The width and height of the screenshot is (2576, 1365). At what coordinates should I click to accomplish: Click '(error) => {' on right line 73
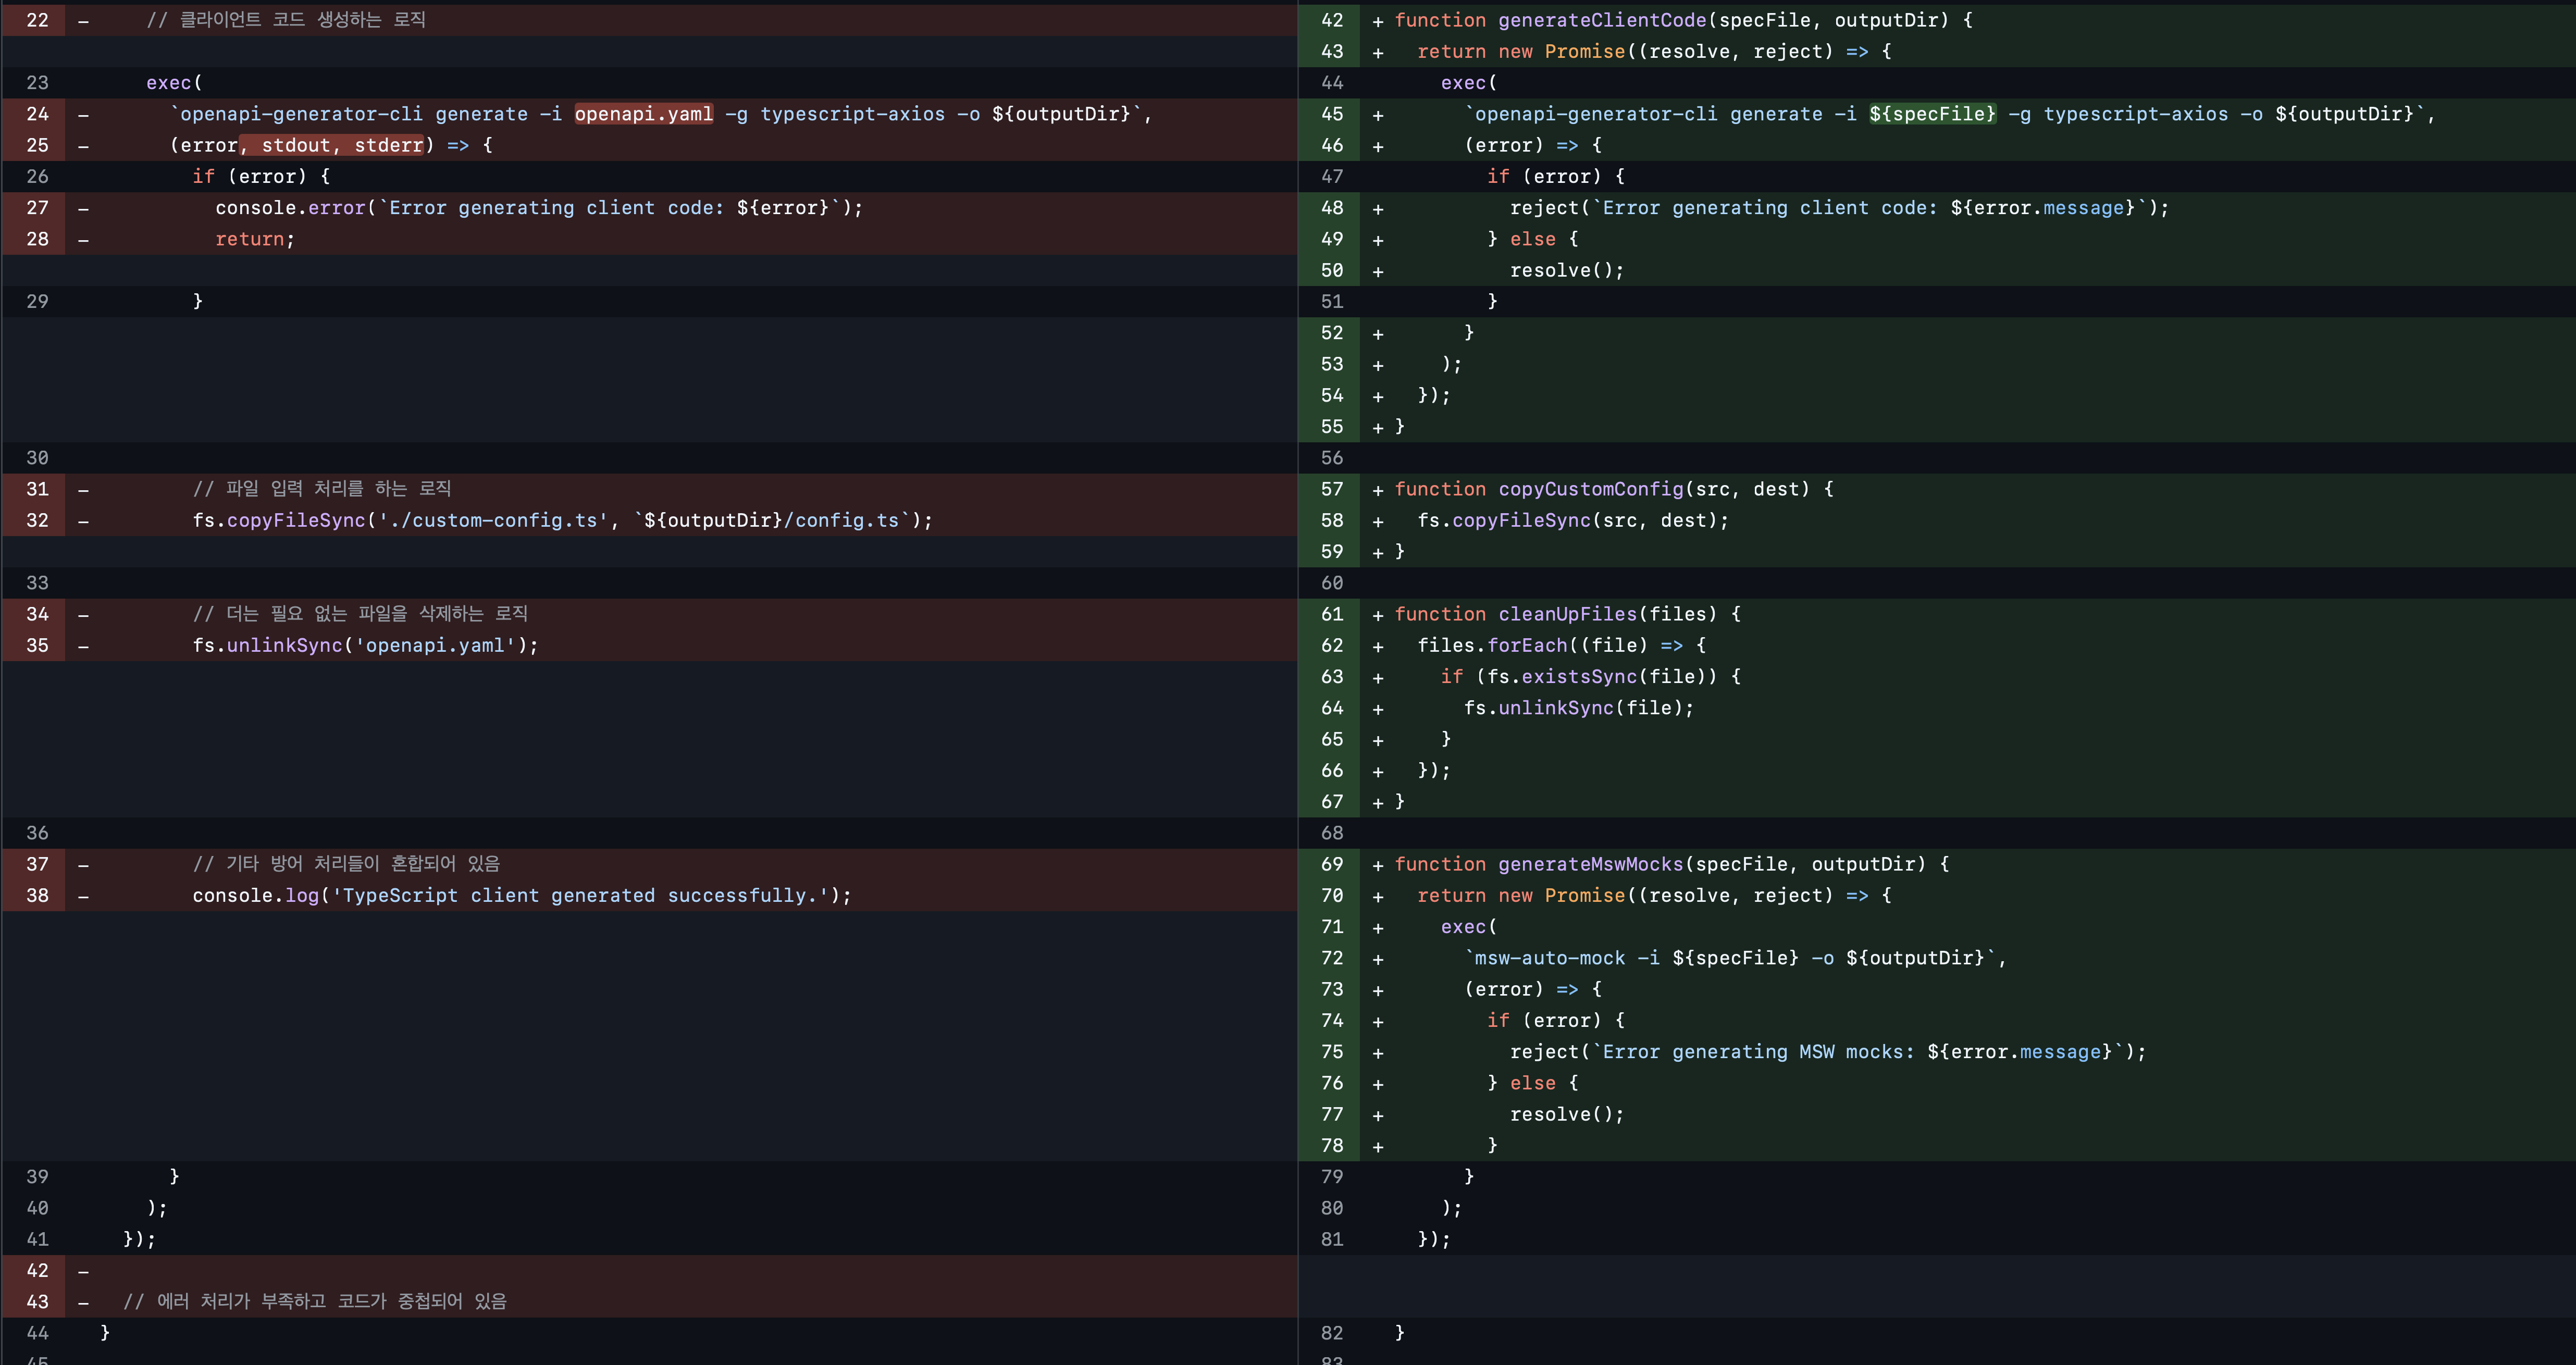pyautogui.click(x=1533, y=989)
